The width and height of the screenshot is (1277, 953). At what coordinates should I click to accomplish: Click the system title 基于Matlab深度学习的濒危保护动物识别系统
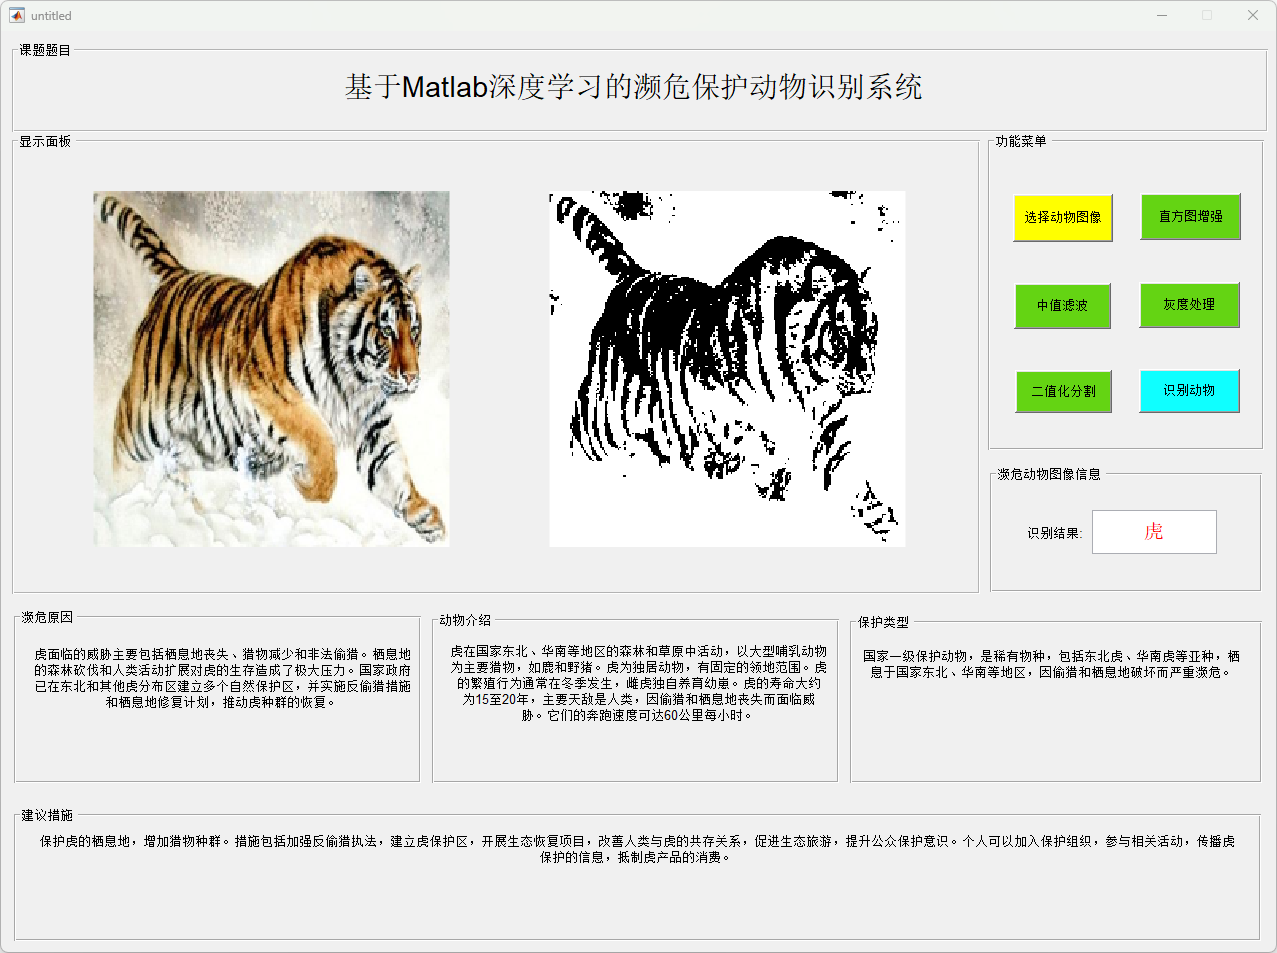(x=634, y=88)
